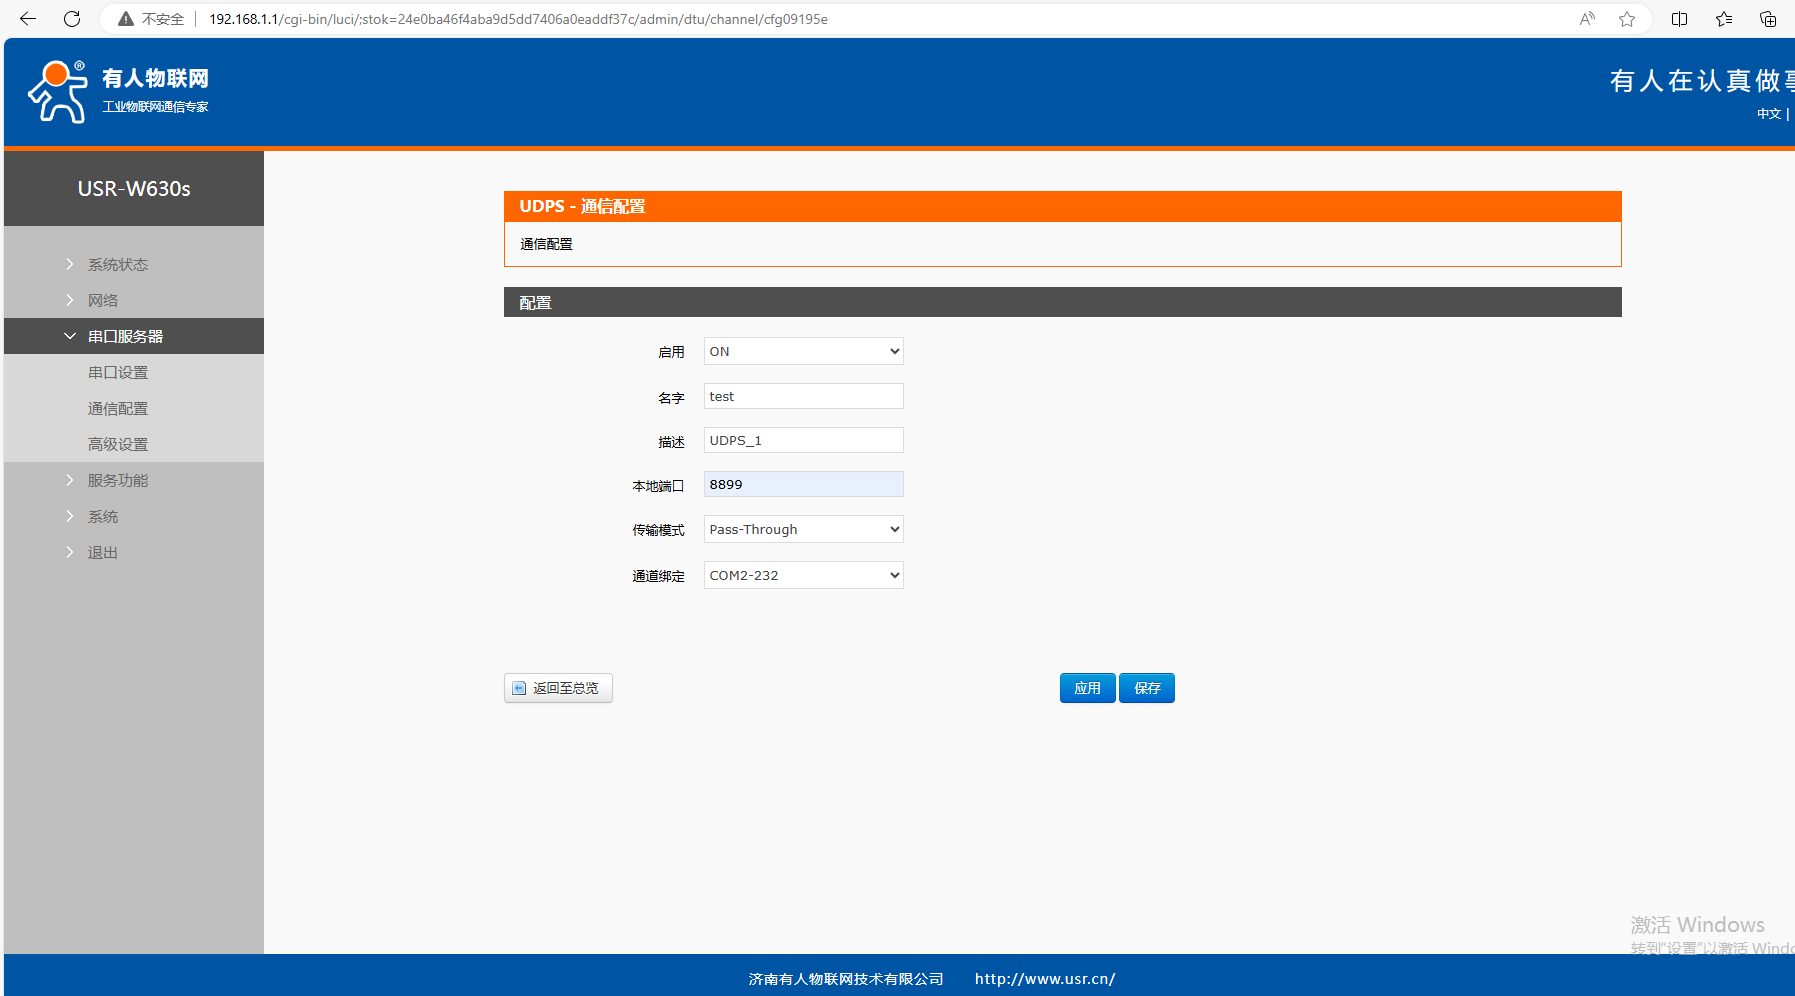Click the browser back arrow

(28, 19)
